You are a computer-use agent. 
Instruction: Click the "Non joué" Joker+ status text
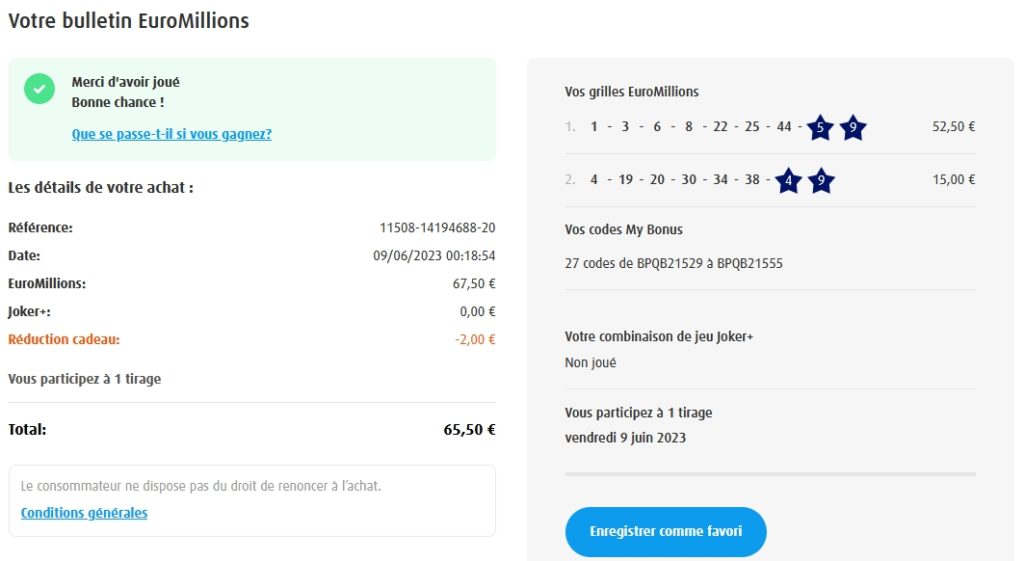pyautogui.click(x=591, y=363)
